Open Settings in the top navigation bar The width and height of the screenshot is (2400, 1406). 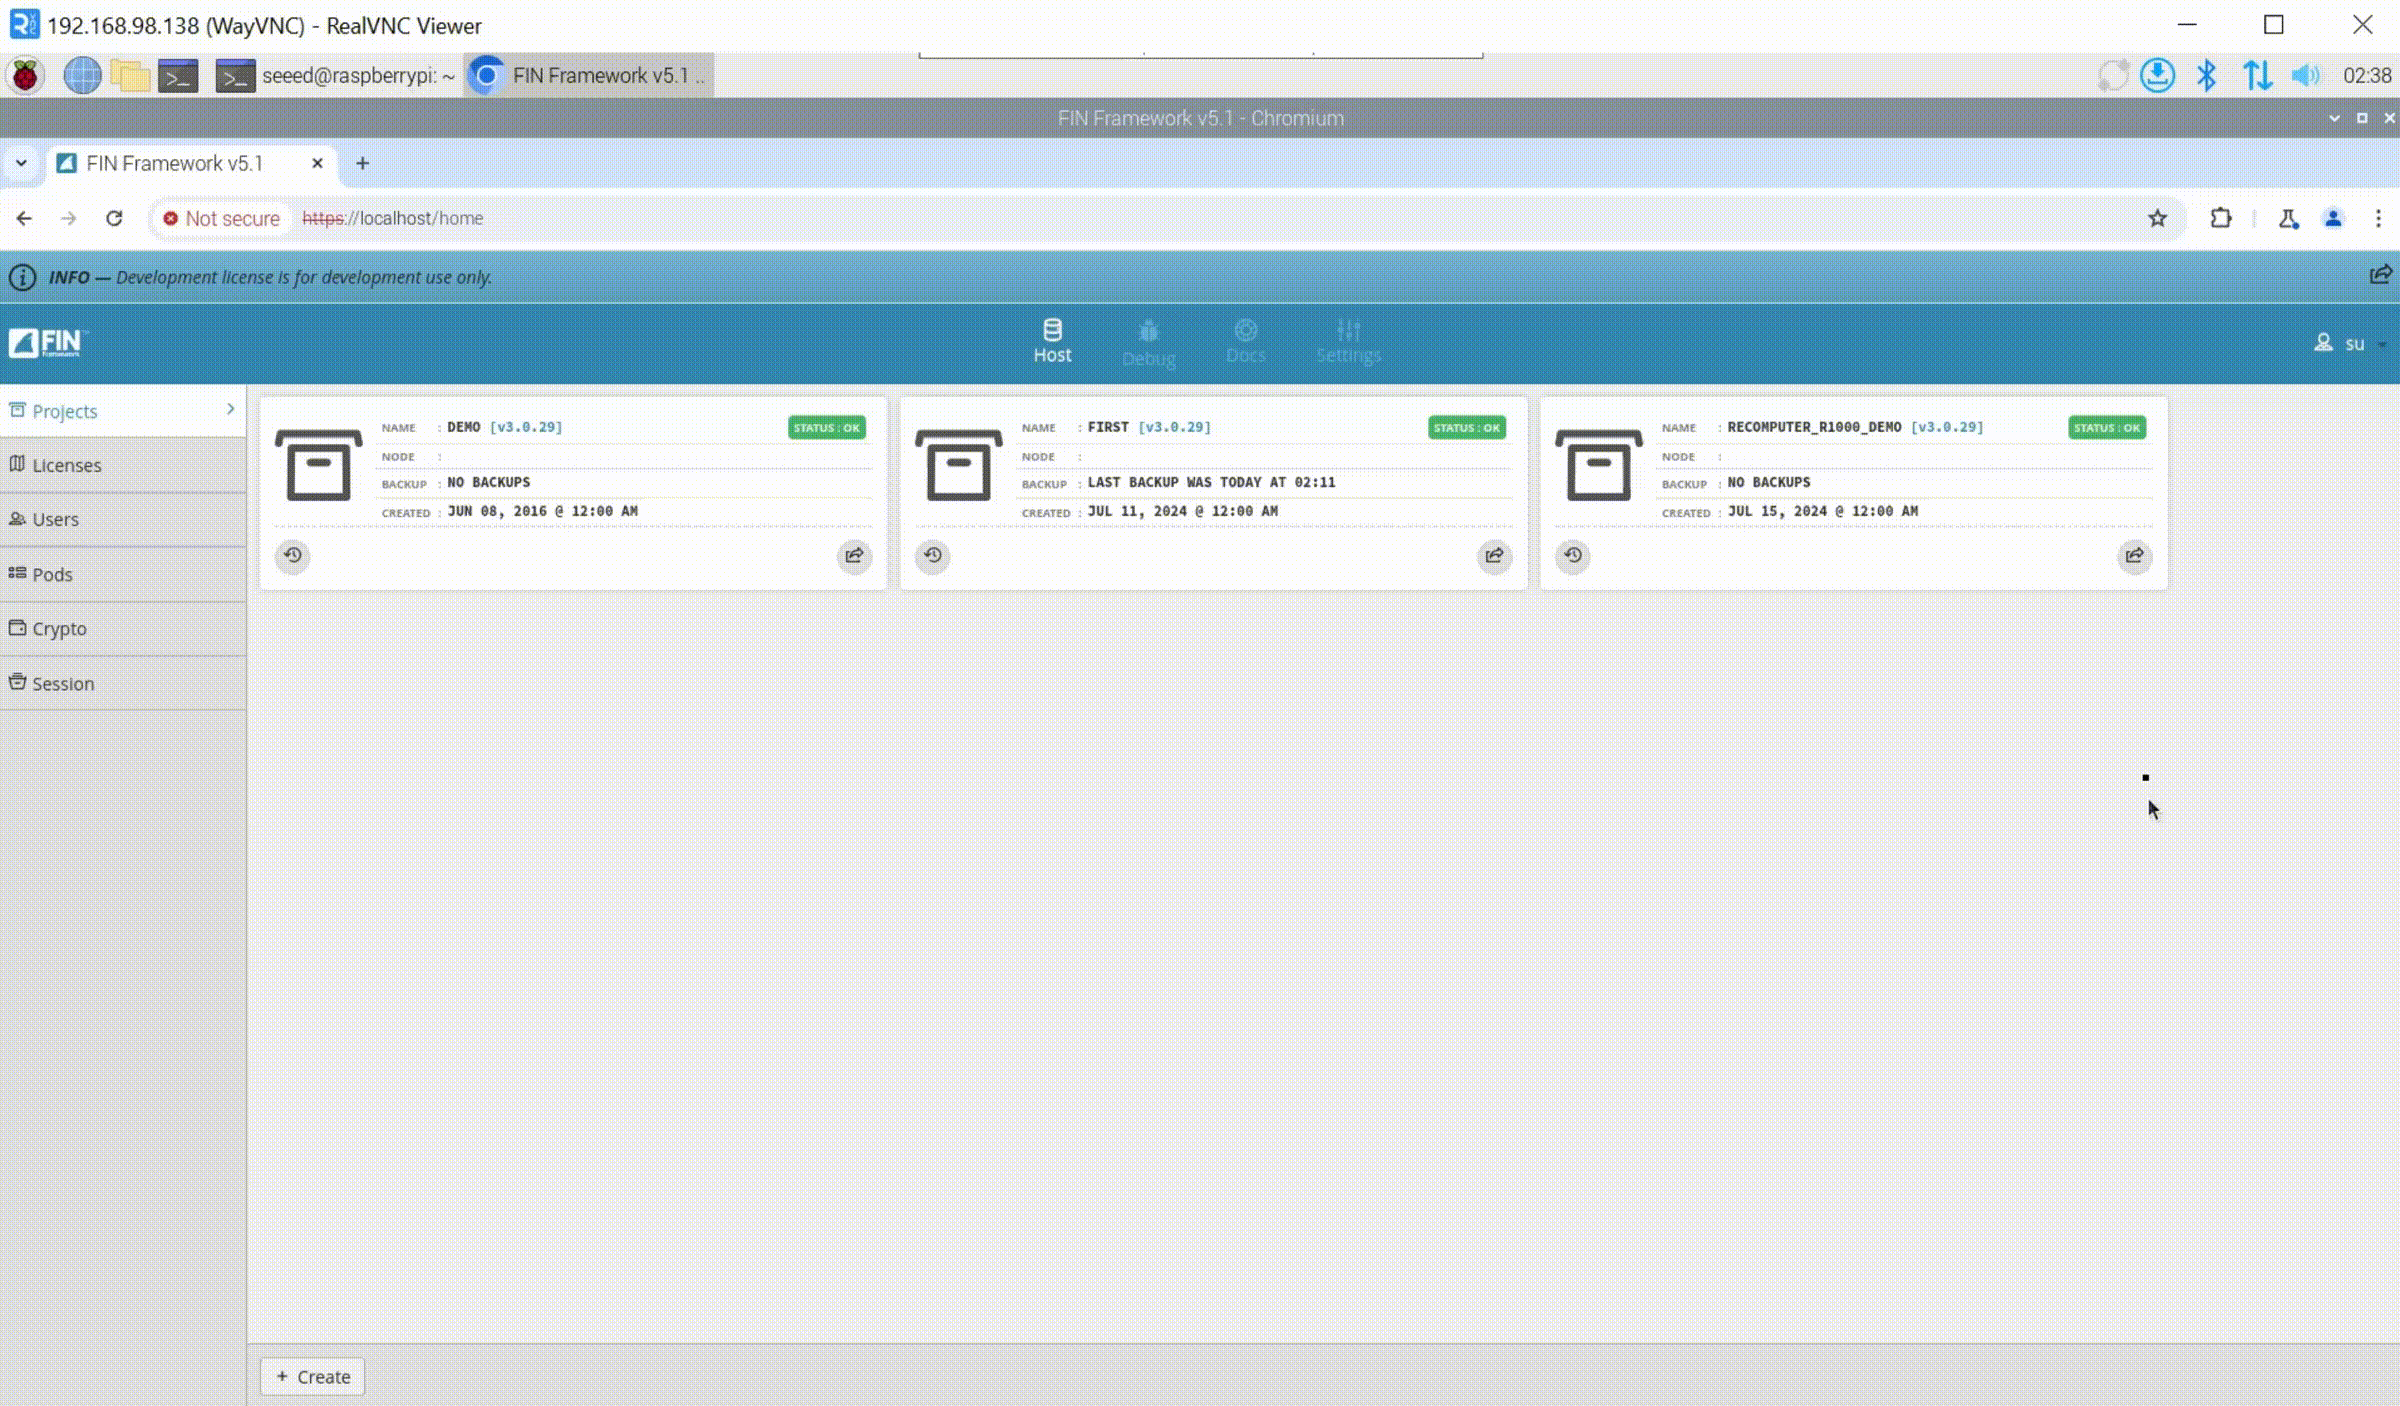point(1348,342)
